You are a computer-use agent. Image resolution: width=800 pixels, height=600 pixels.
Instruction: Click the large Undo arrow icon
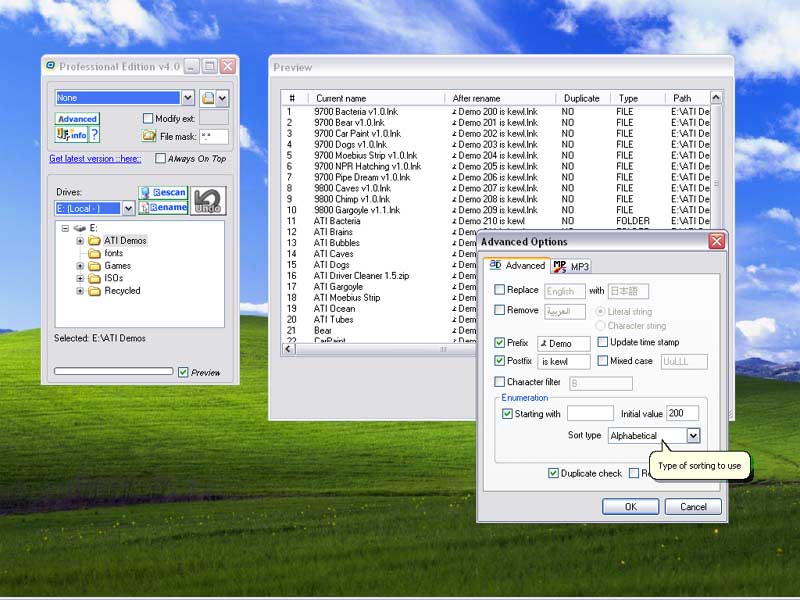tap(208, 201)
